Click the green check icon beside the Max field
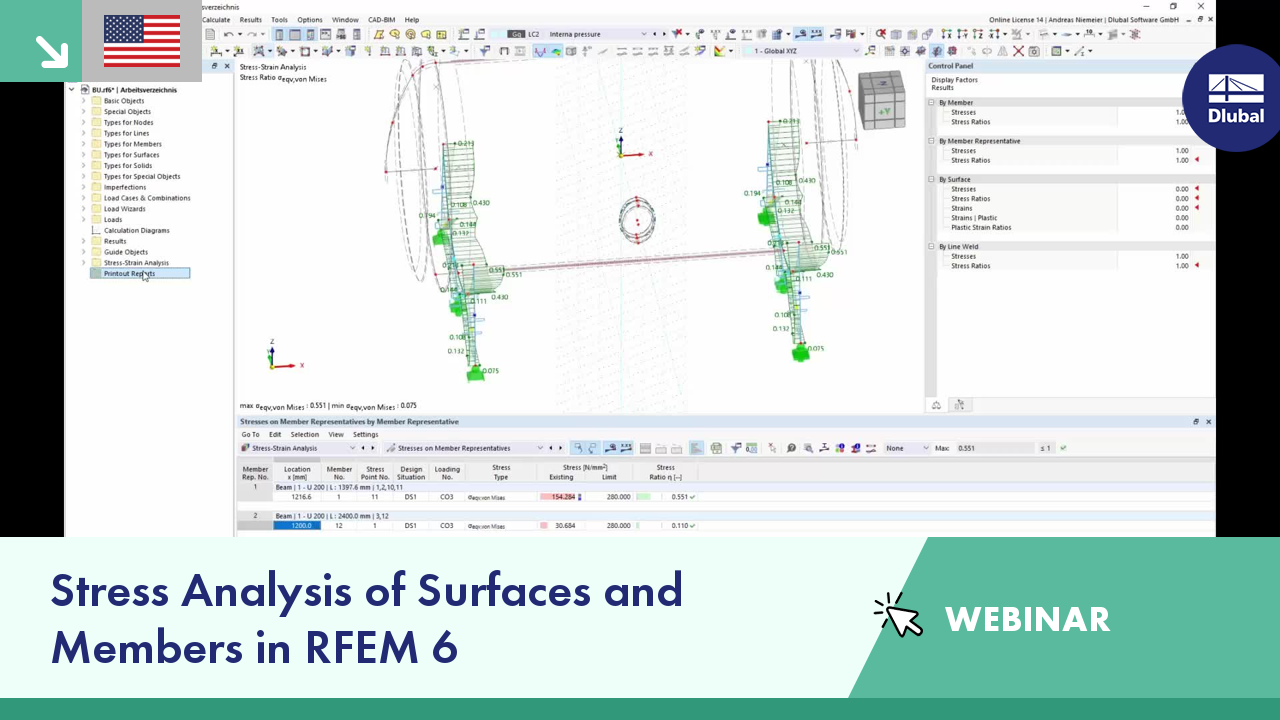This screenshot has width=1280, height=720. 1063,448
